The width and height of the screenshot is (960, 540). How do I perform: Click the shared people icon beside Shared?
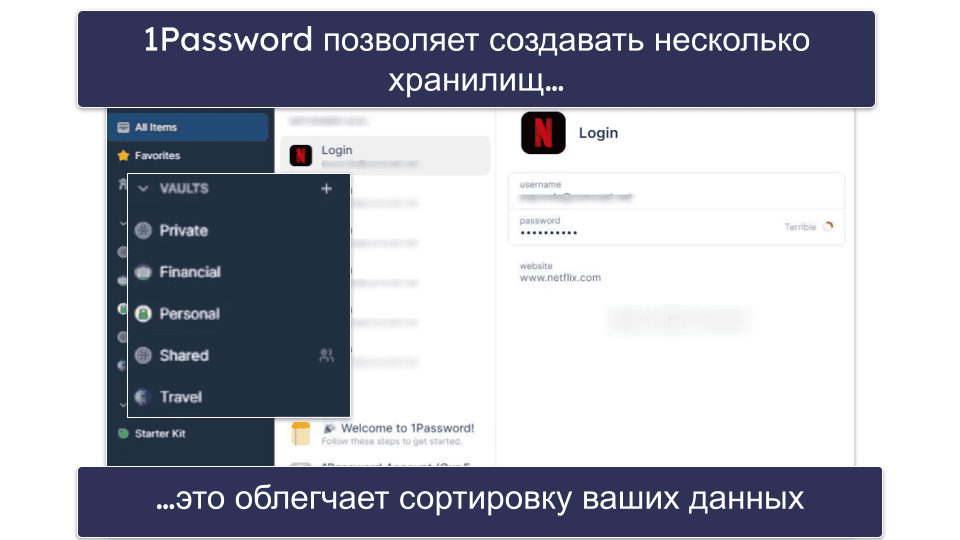[326, 355]
